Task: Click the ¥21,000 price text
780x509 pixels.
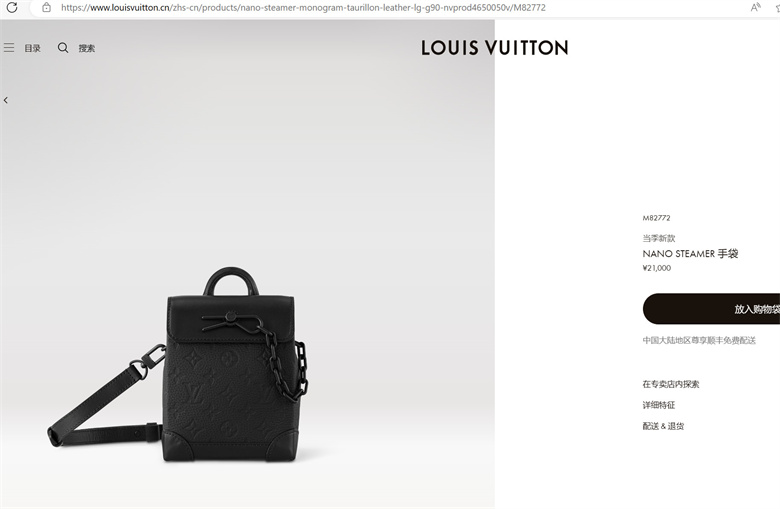Action: tap(657, 268)
